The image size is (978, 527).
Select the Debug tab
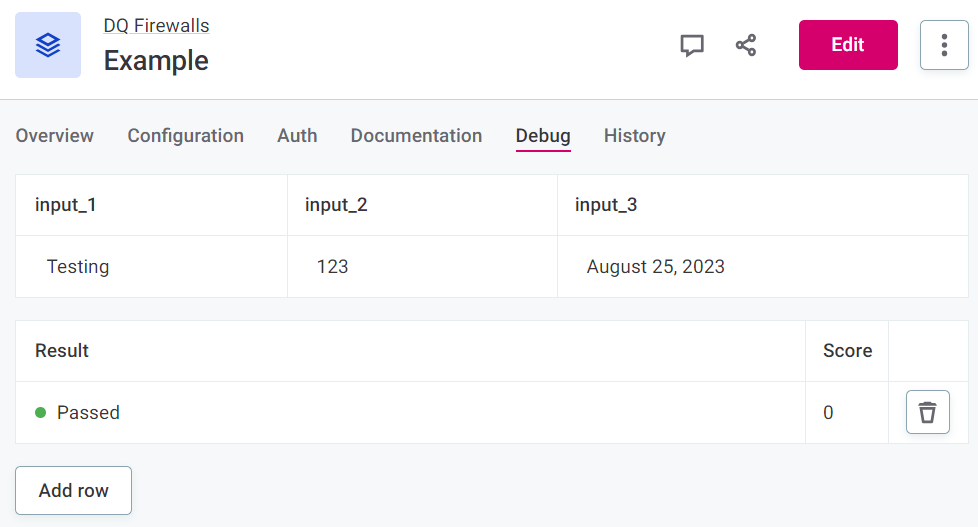point(543,136)
